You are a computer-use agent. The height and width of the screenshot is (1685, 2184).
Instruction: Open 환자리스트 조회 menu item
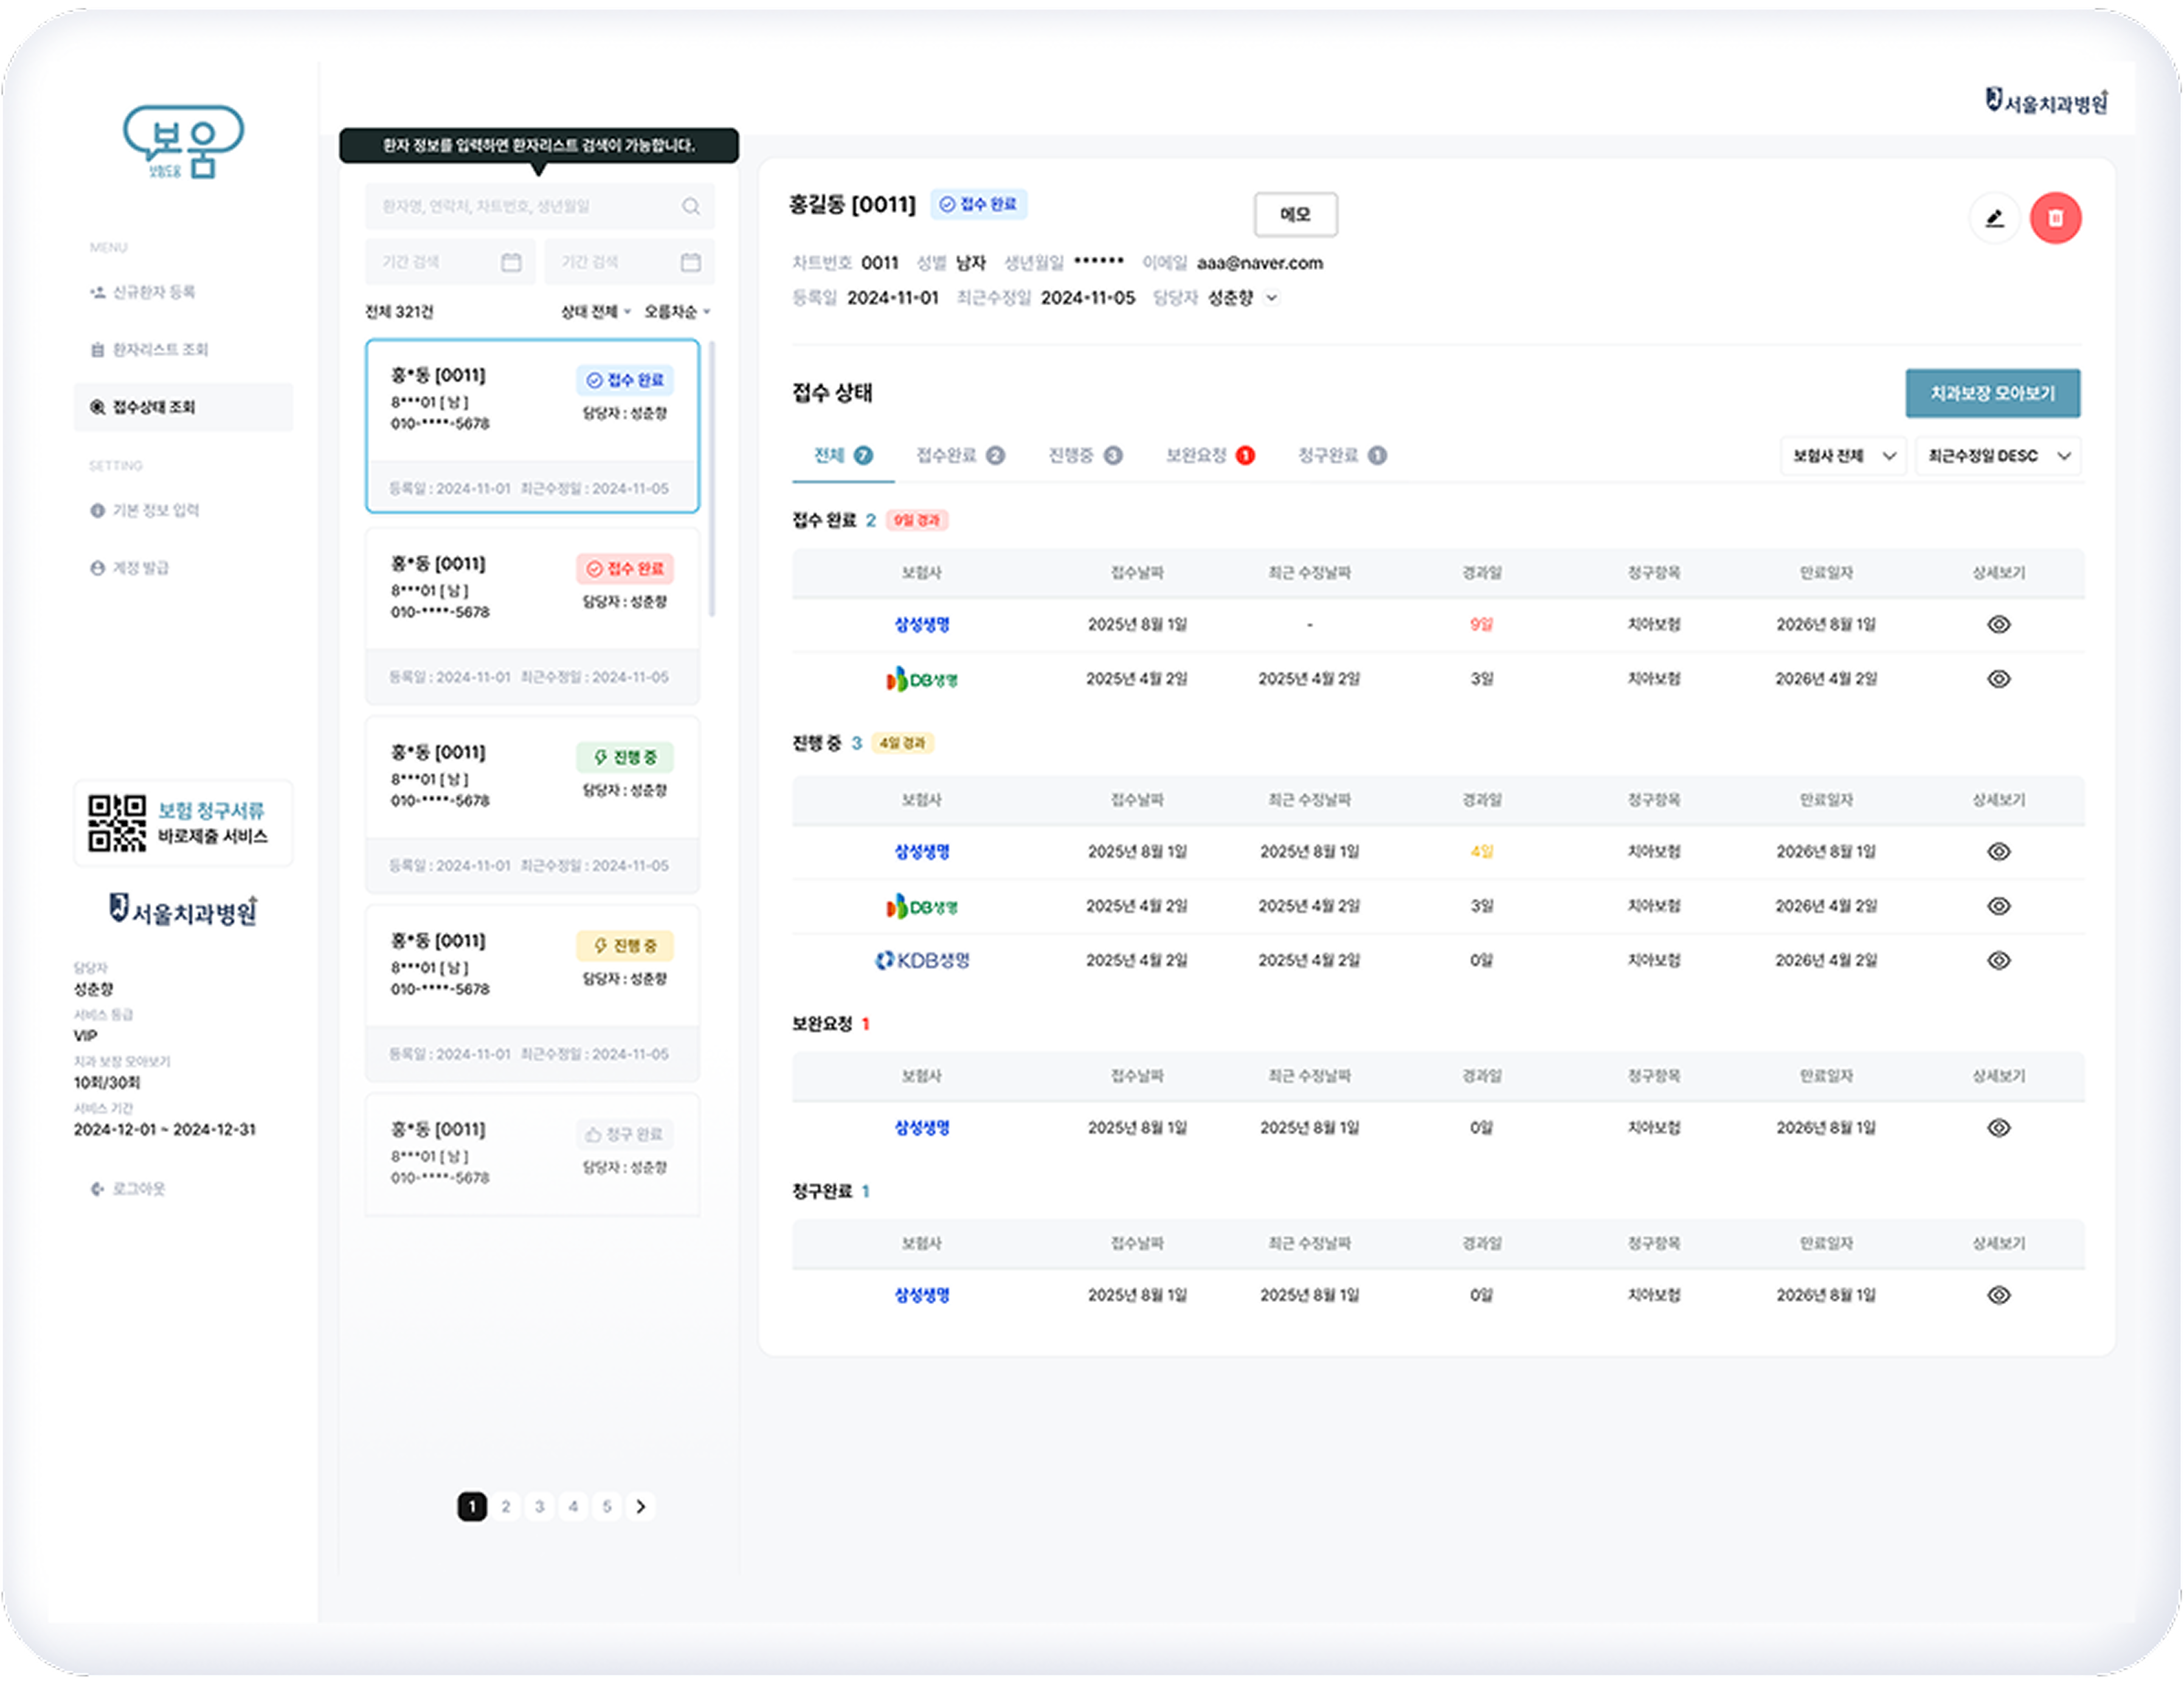click(160, 349)
